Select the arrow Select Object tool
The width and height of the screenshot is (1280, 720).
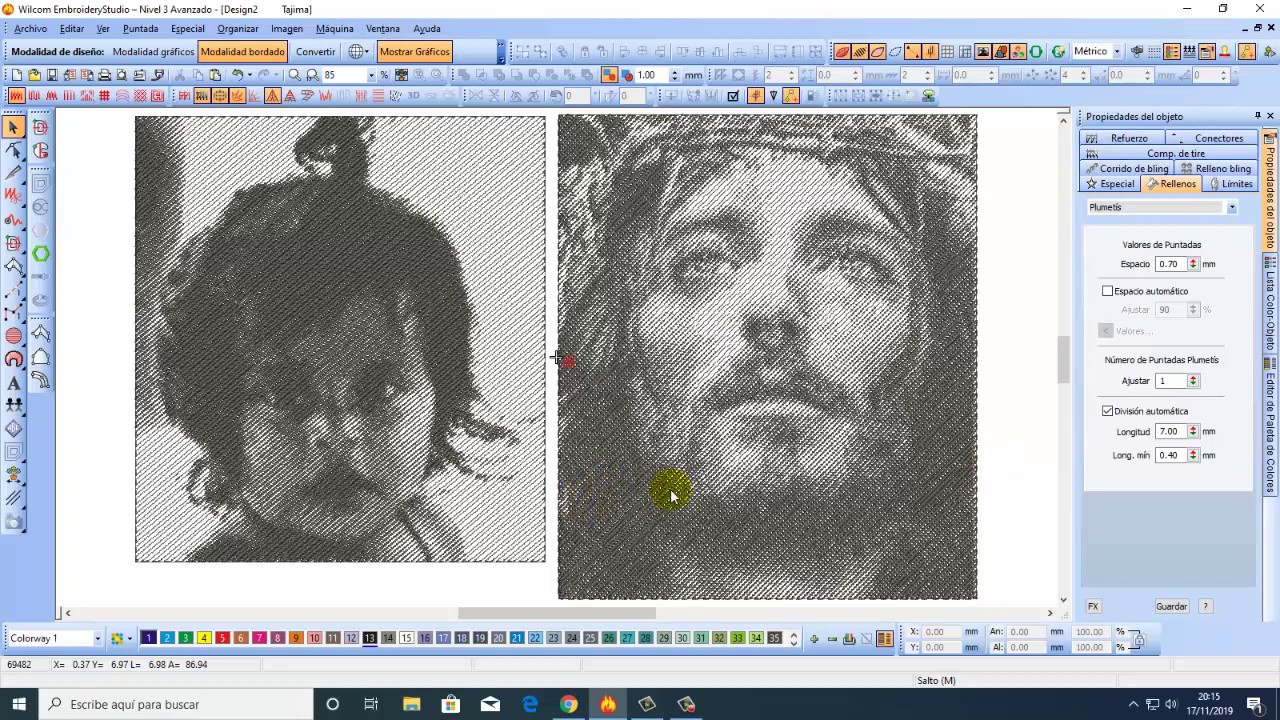pos(14,127)
